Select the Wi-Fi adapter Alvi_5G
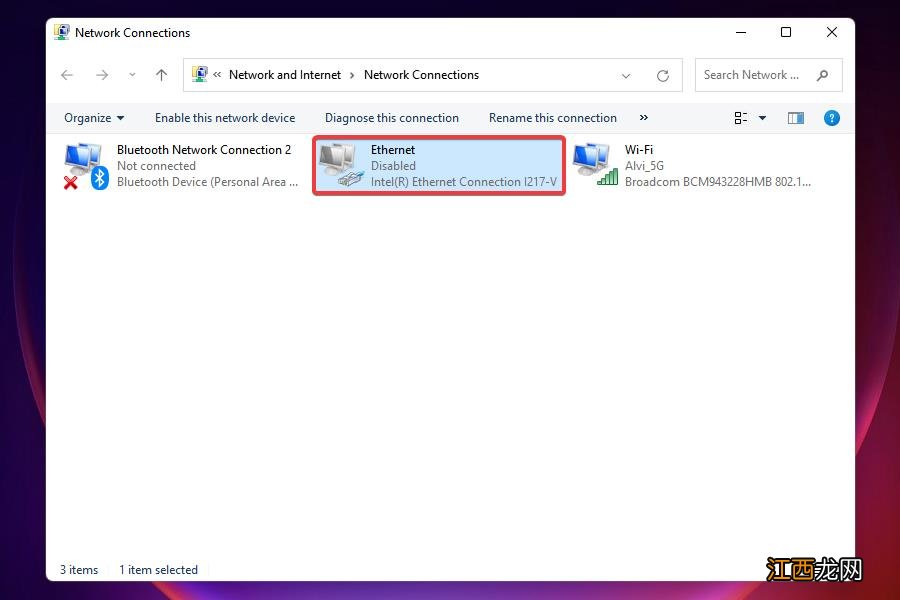The image size is (900, 600). point(692,166)
